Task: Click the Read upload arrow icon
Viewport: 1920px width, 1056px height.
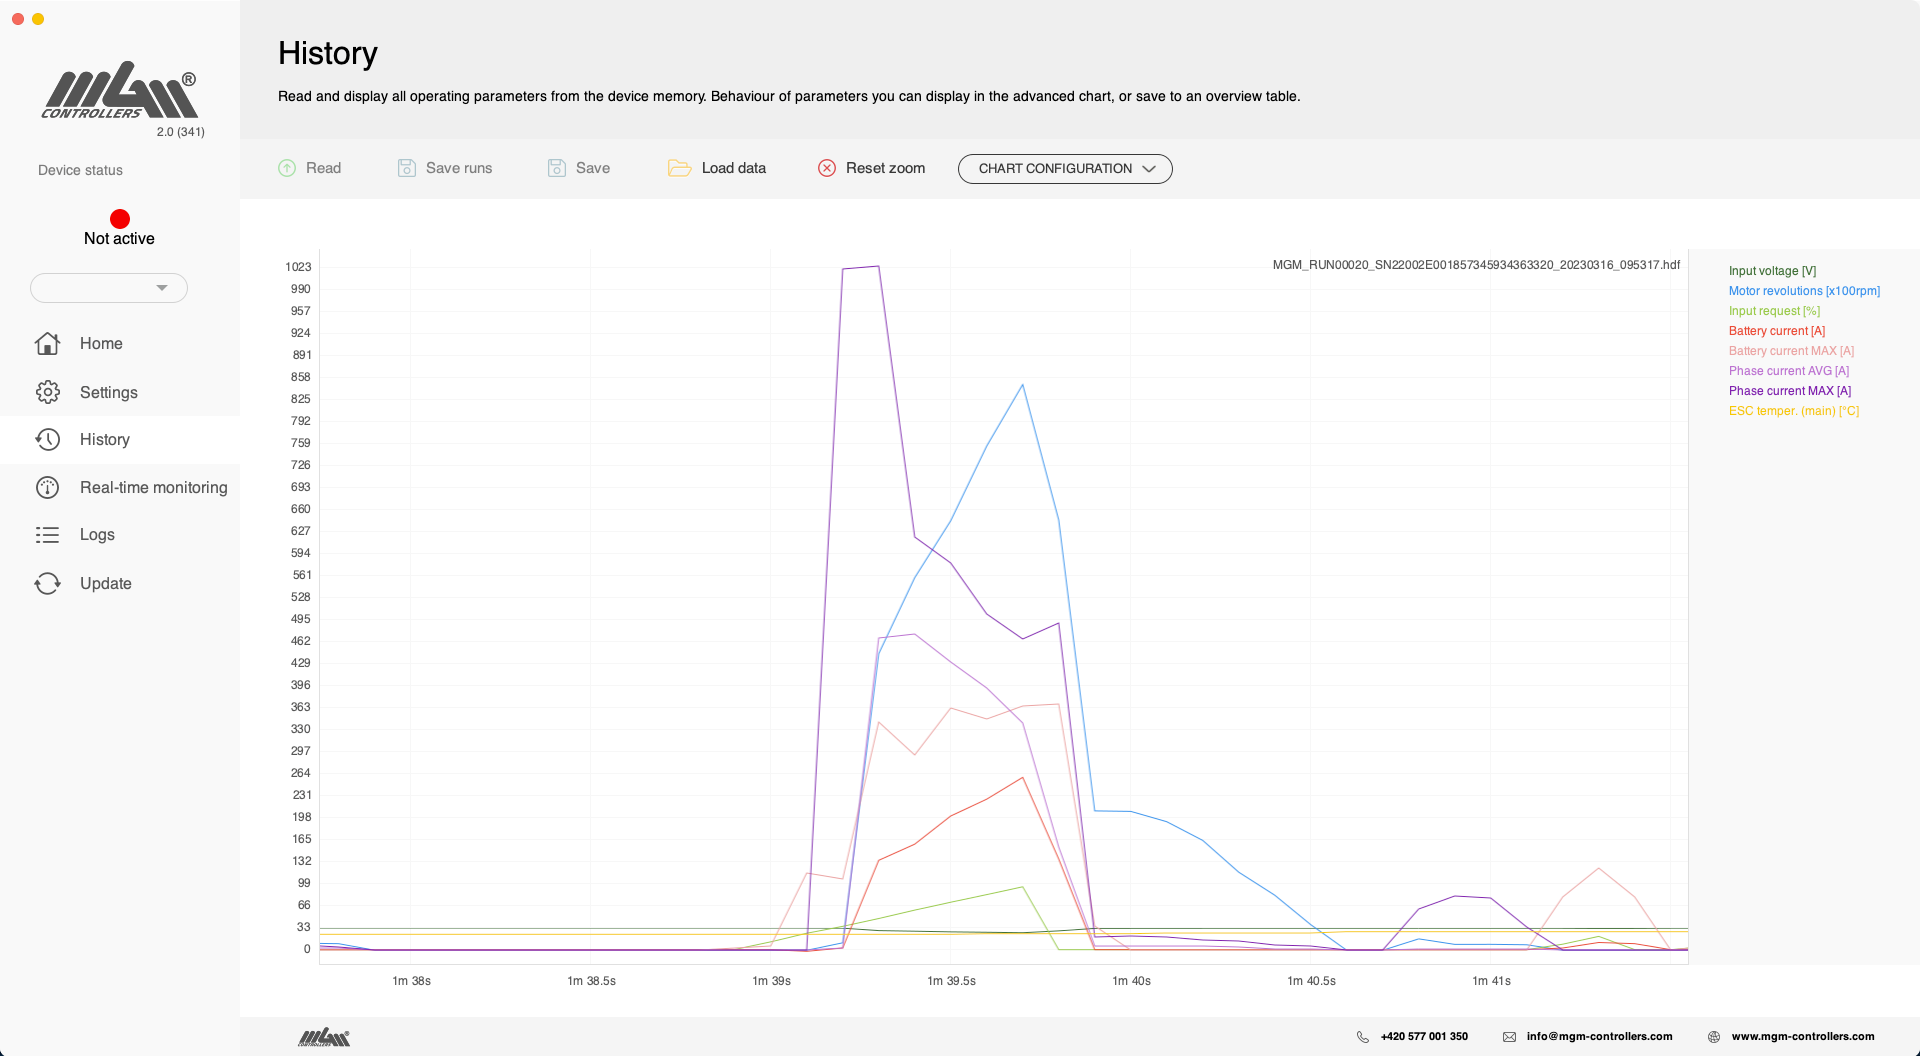Action: (x=287, y=168)
